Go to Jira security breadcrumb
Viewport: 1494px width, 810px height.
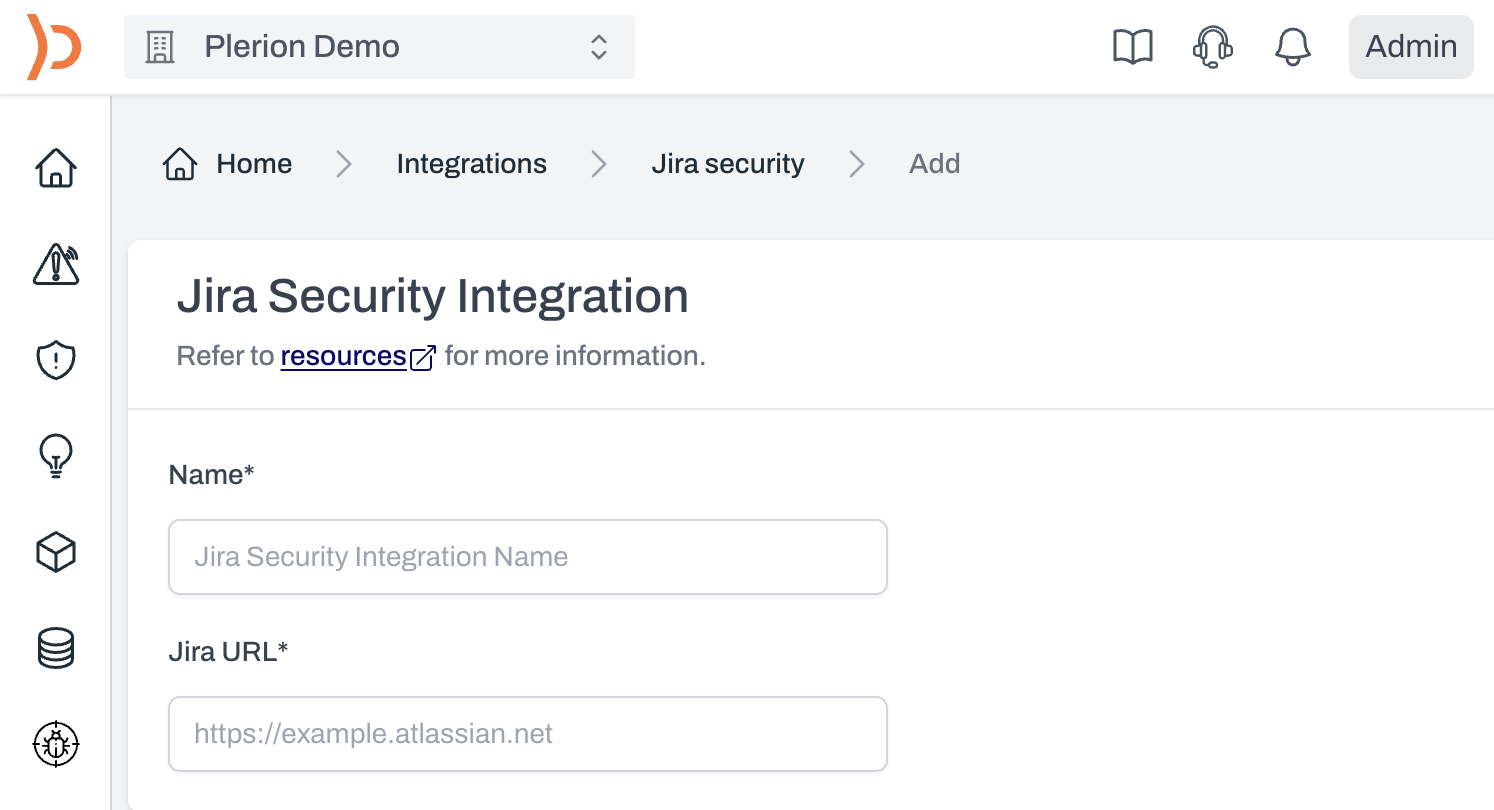coord(728,164)
